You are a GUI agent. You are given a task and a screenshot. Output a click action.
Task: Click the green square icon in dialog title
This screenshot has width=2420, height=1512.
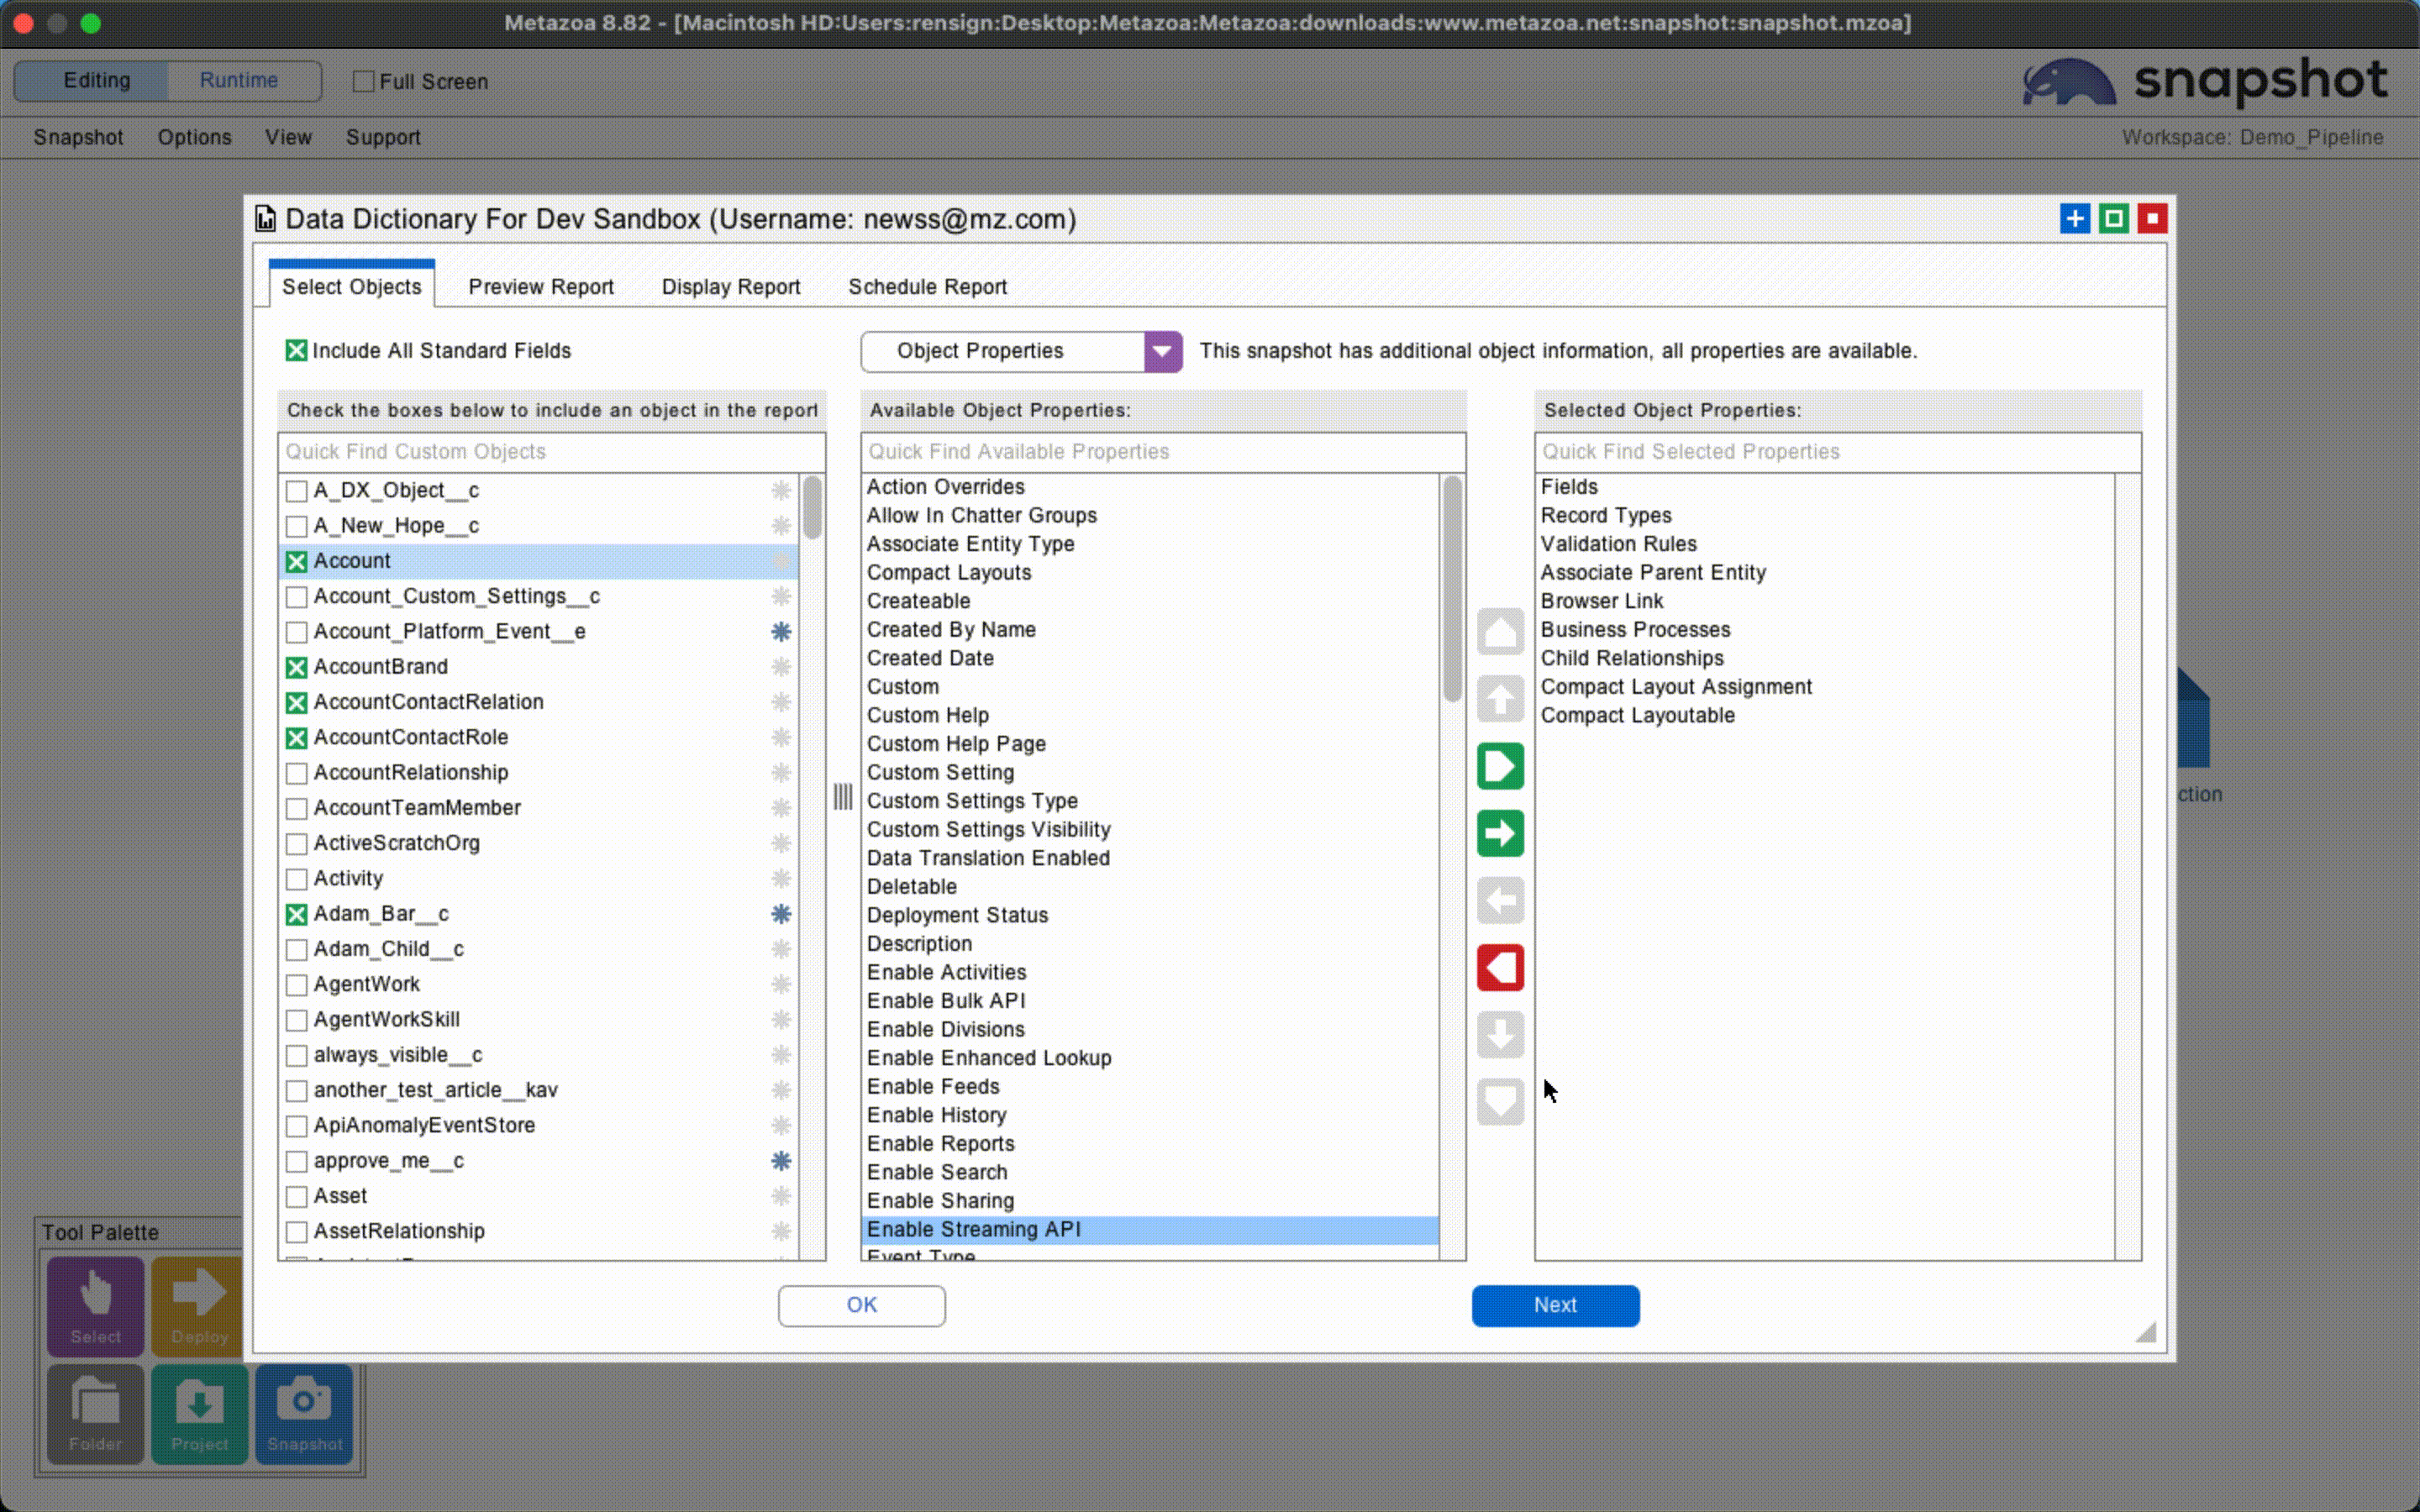pos(2114,218)
